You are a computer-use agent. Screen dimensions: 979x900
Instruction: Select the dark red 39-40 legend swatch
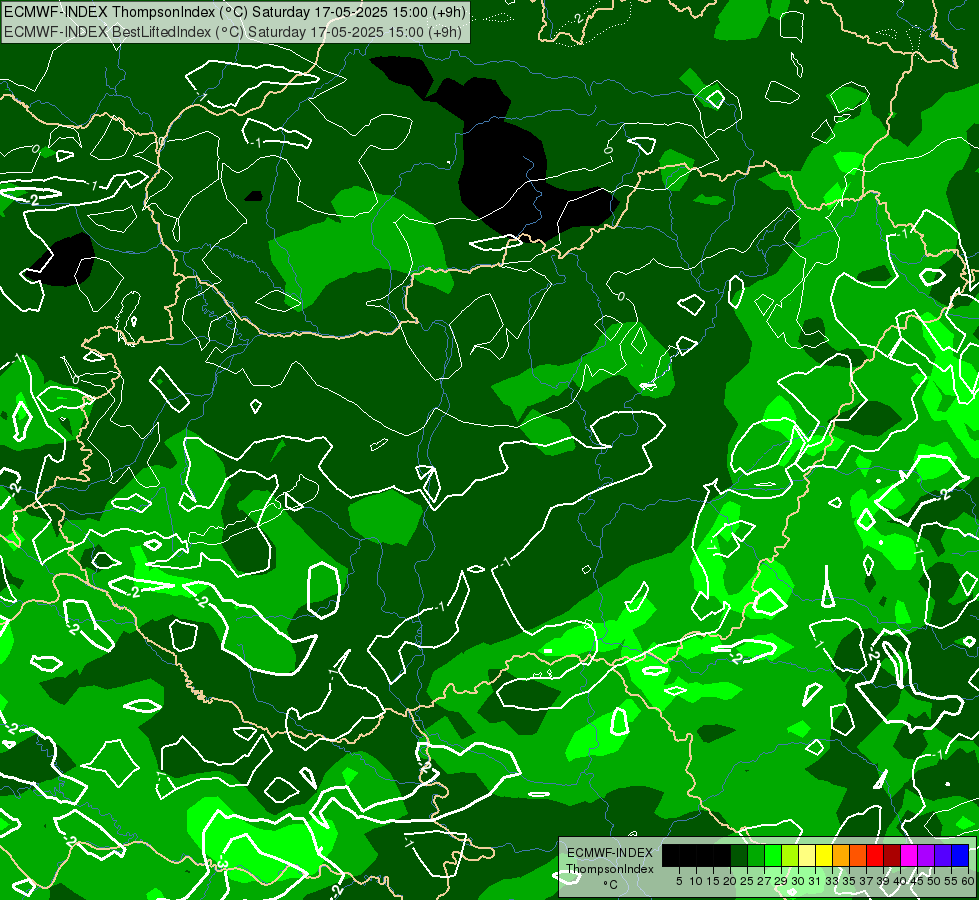pos(892,855)
